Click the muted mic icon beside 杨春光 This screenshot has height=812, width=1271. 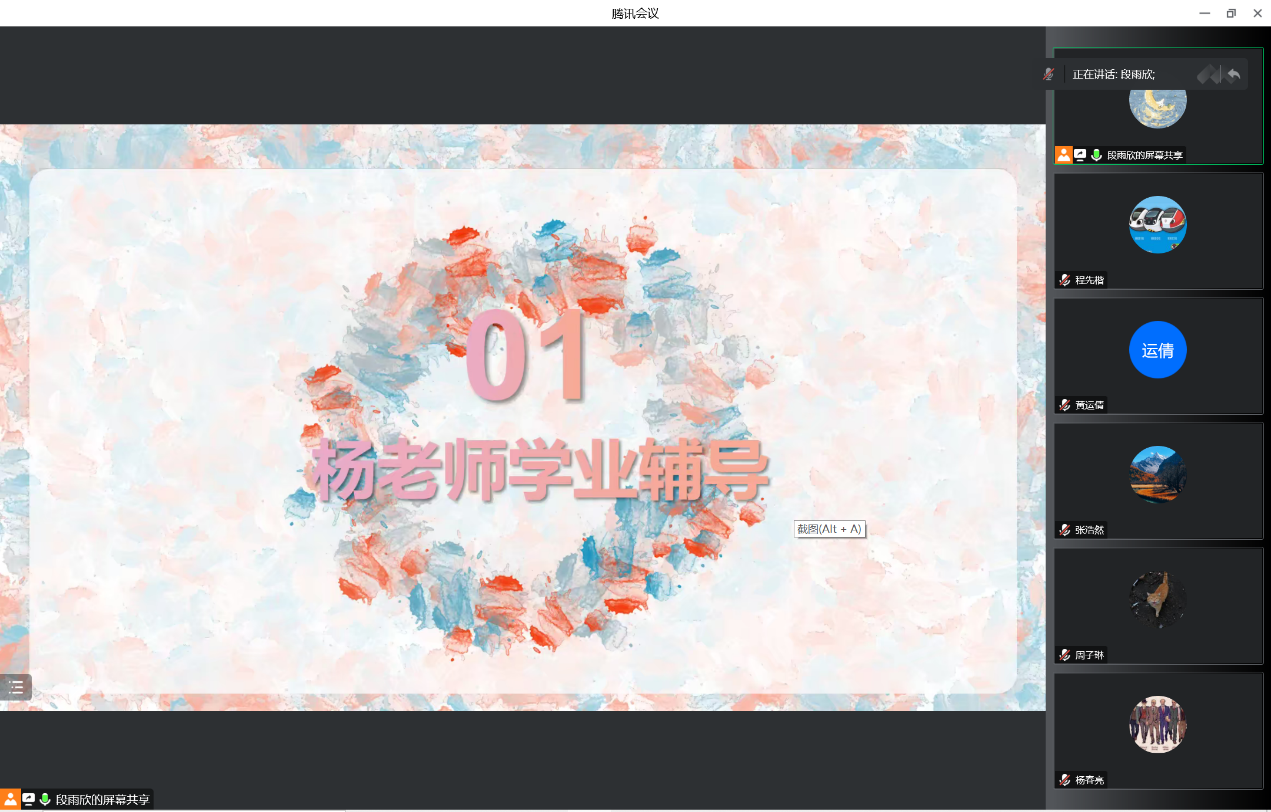1065,780
